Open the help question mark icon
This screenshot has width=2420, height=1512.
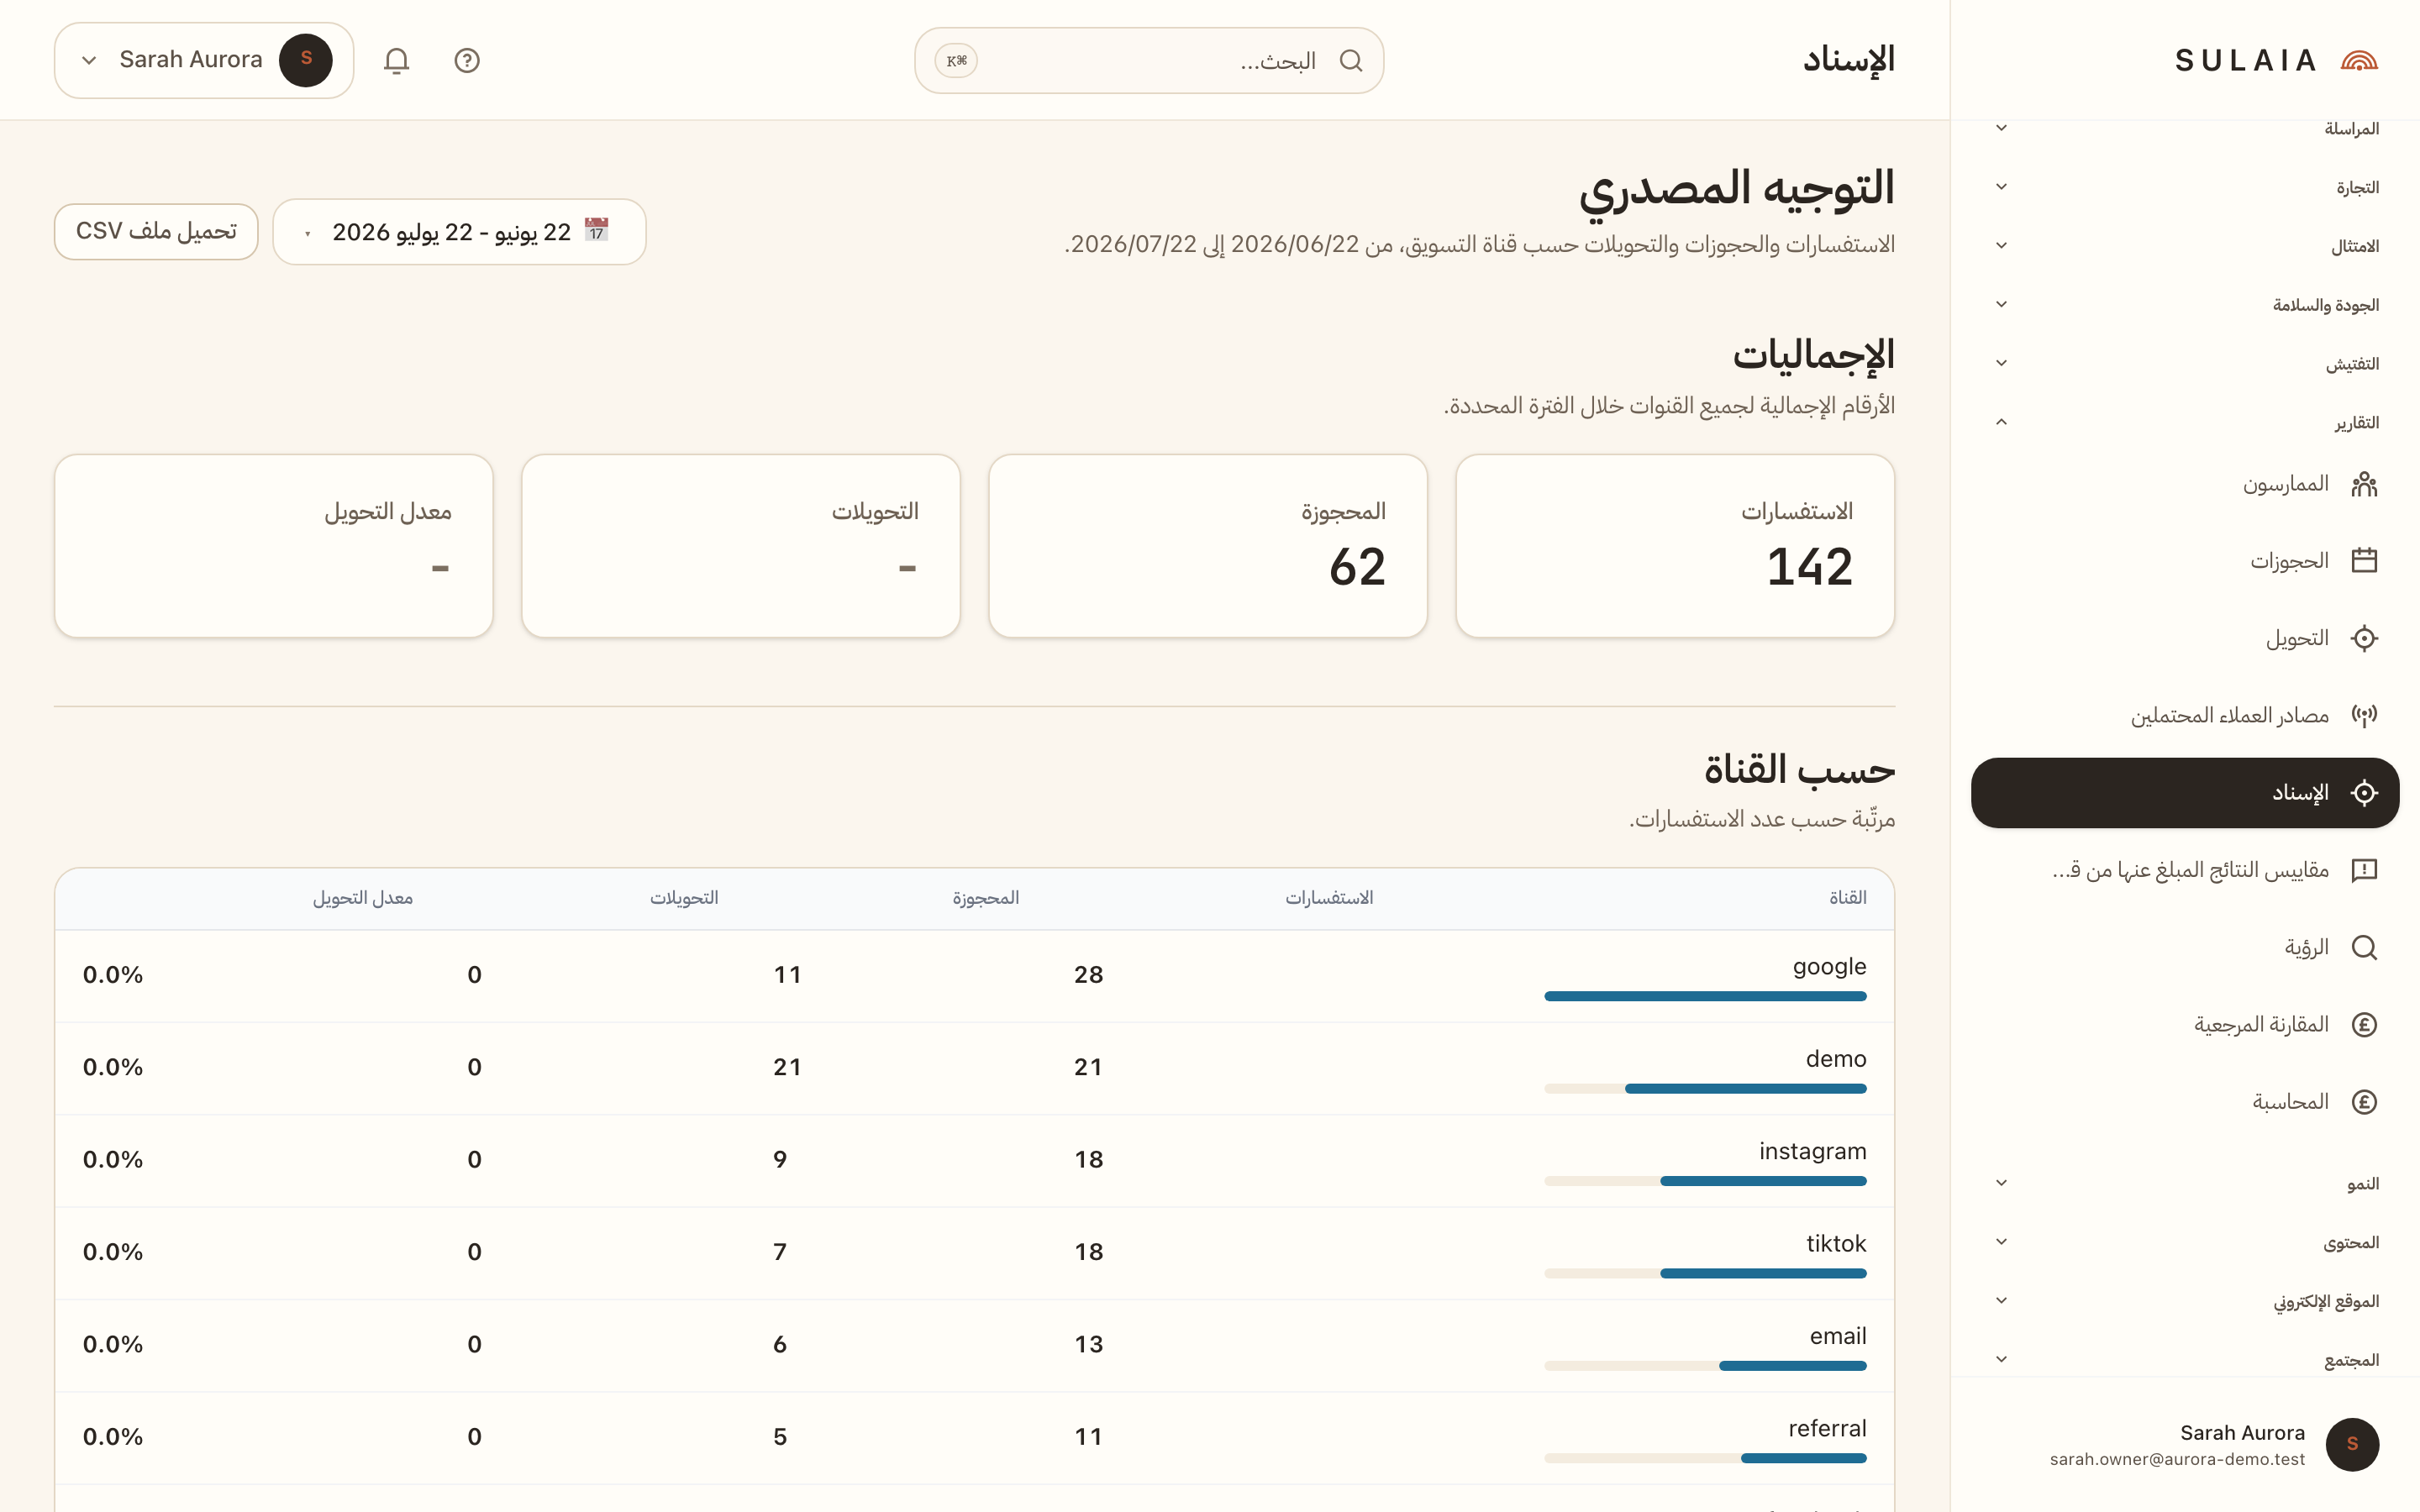click(x=467, y=61)
